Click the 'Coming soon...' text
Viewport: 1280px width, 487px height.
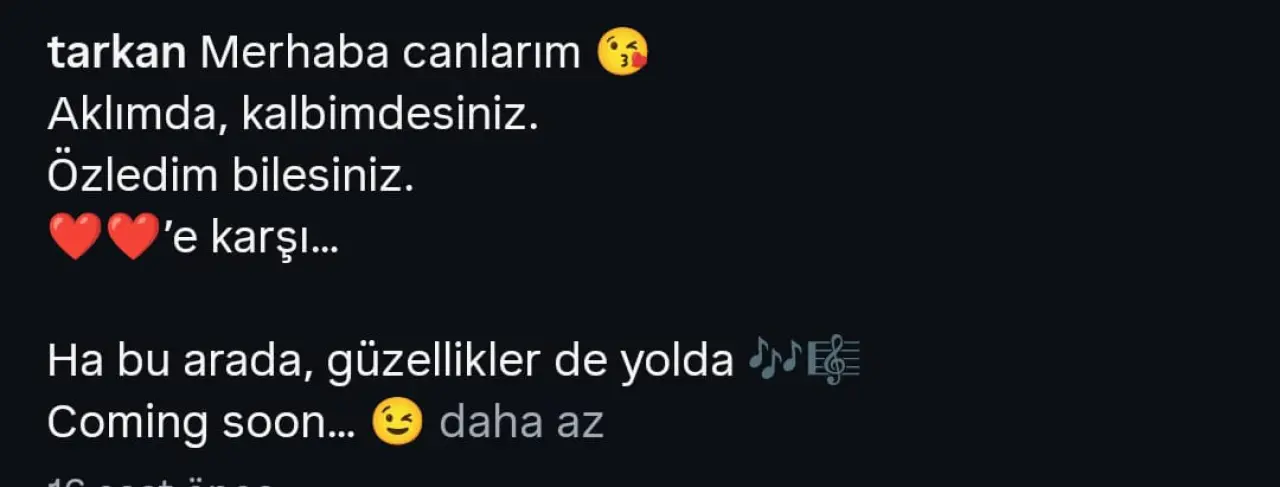click(x=201, y=424)
